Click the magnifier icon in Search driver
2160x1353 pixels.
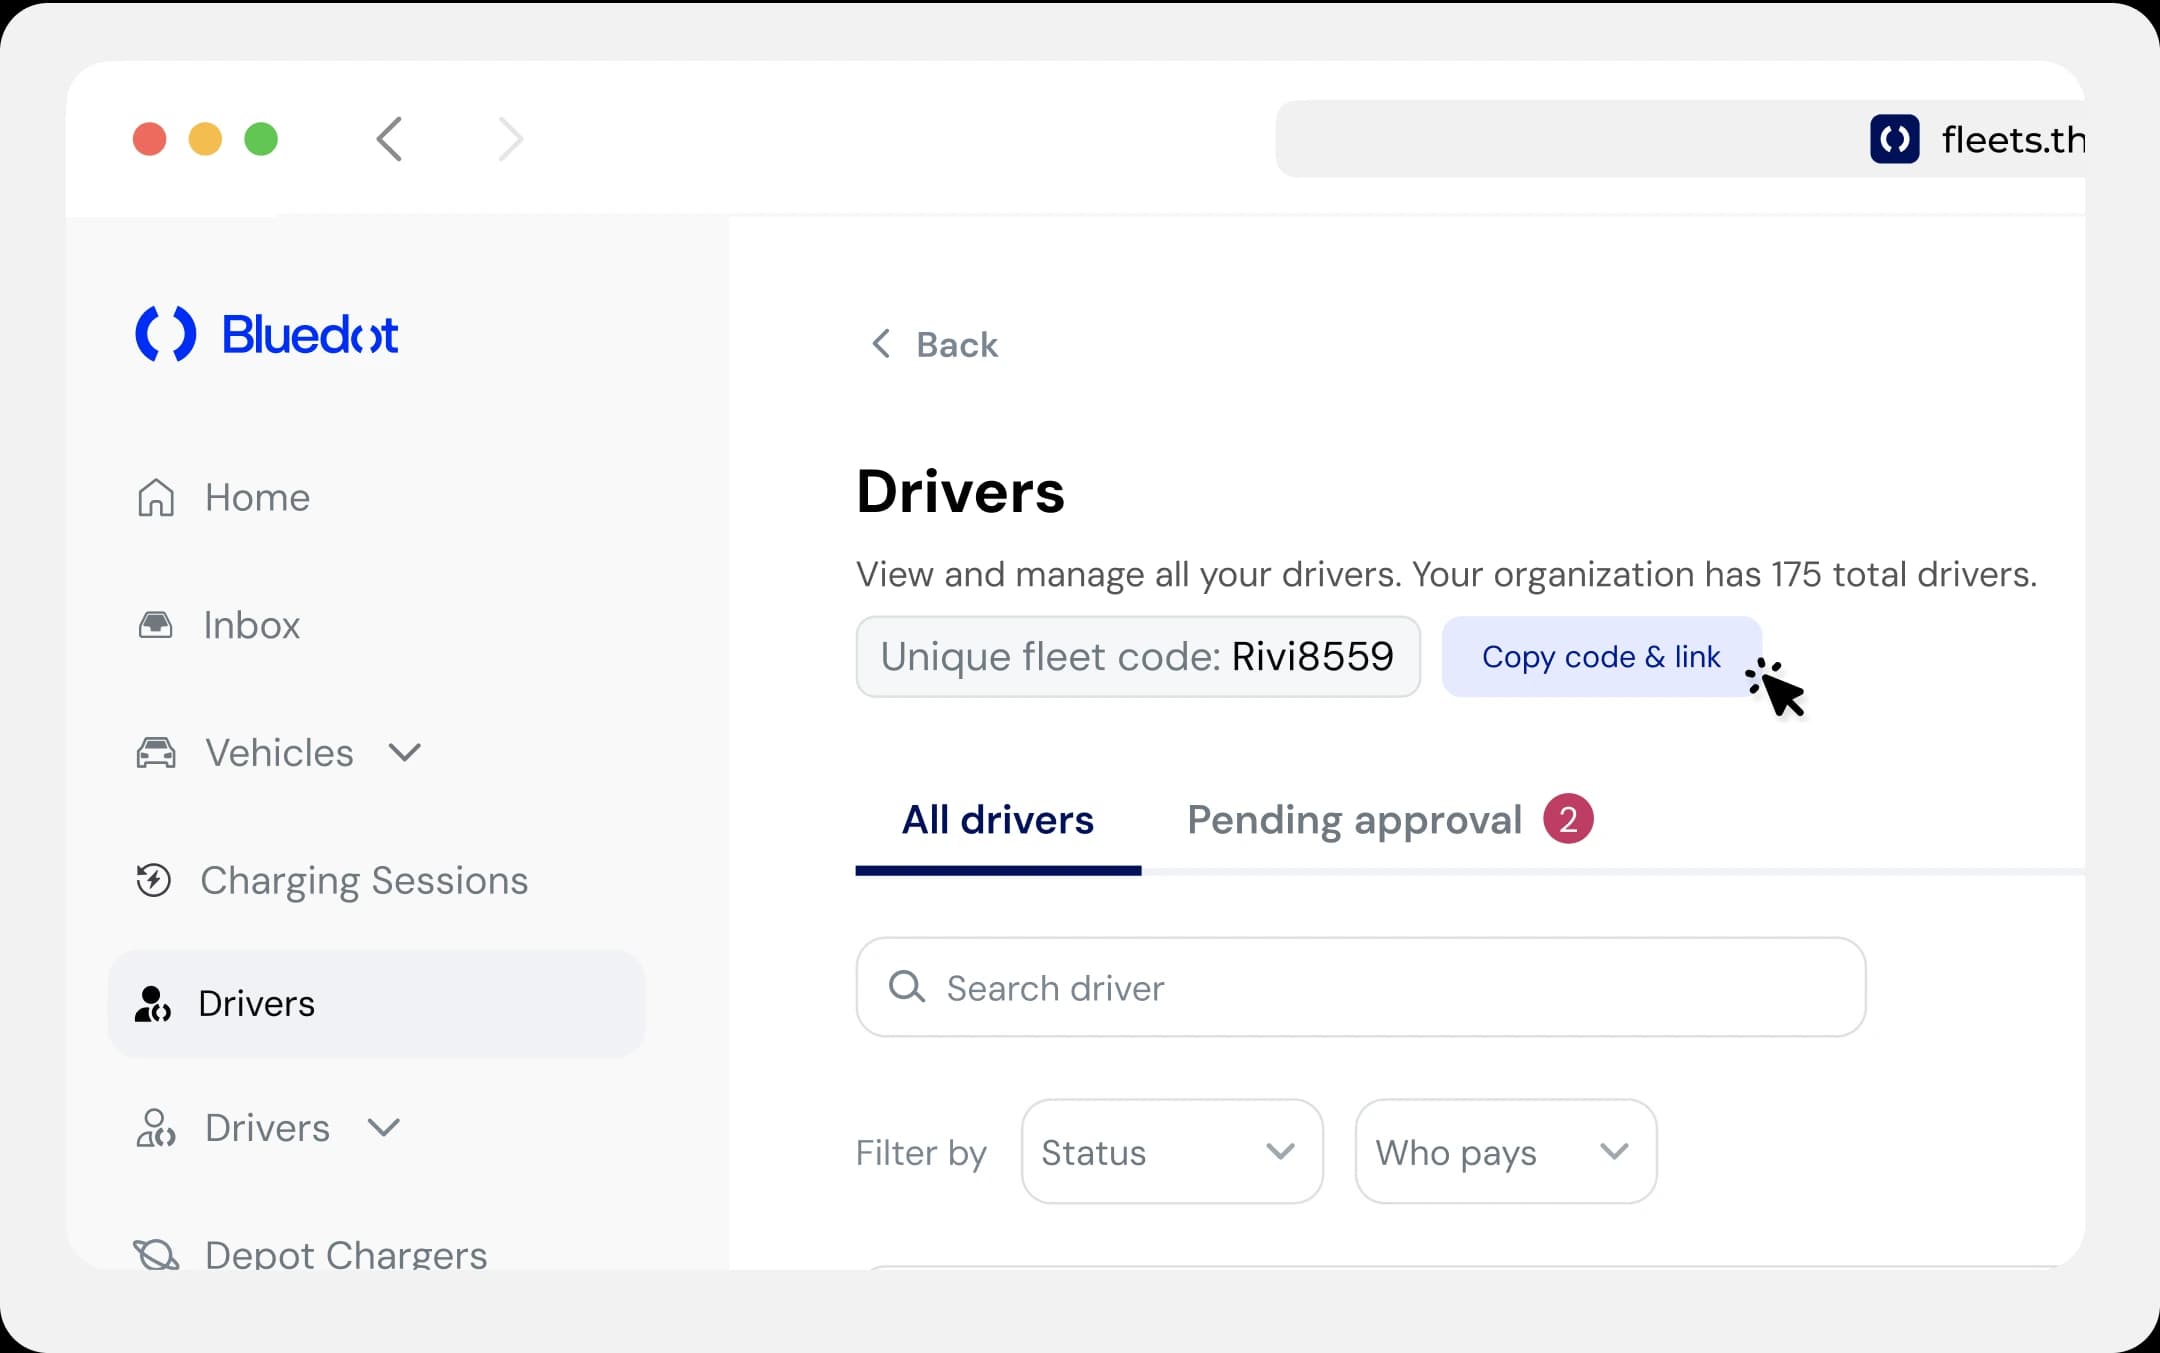coord(906,987)
